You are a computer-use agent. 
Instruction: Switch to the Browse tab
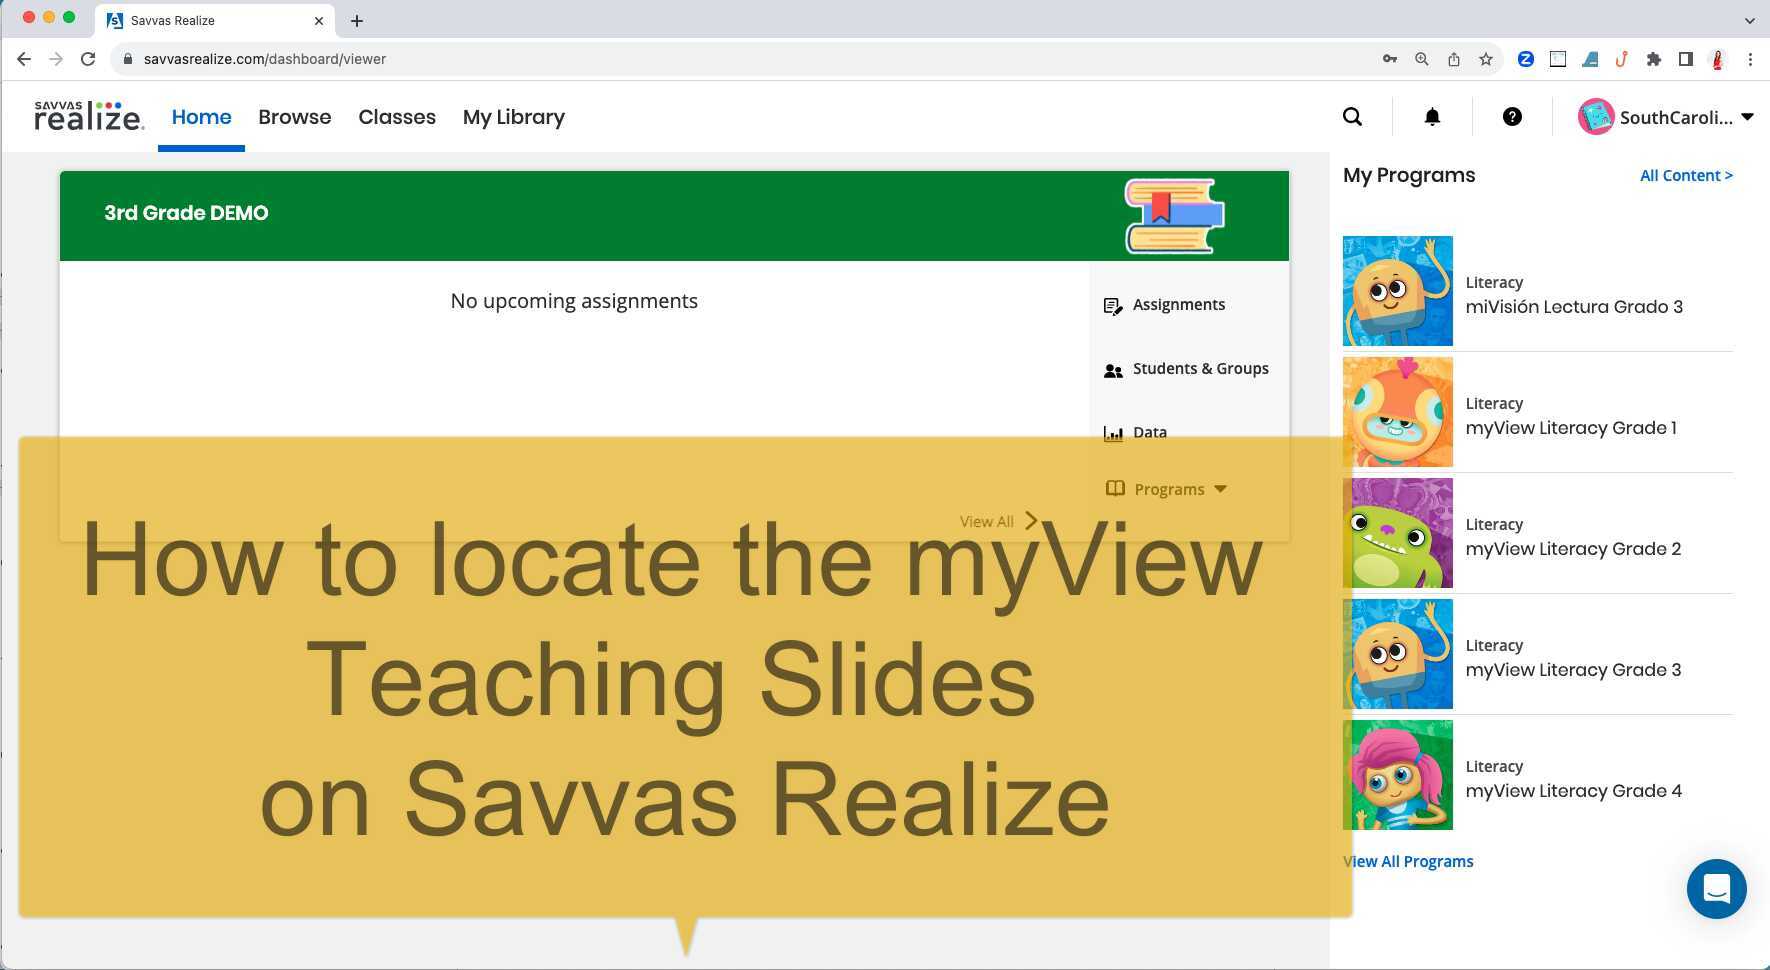[x=294, y=117]
